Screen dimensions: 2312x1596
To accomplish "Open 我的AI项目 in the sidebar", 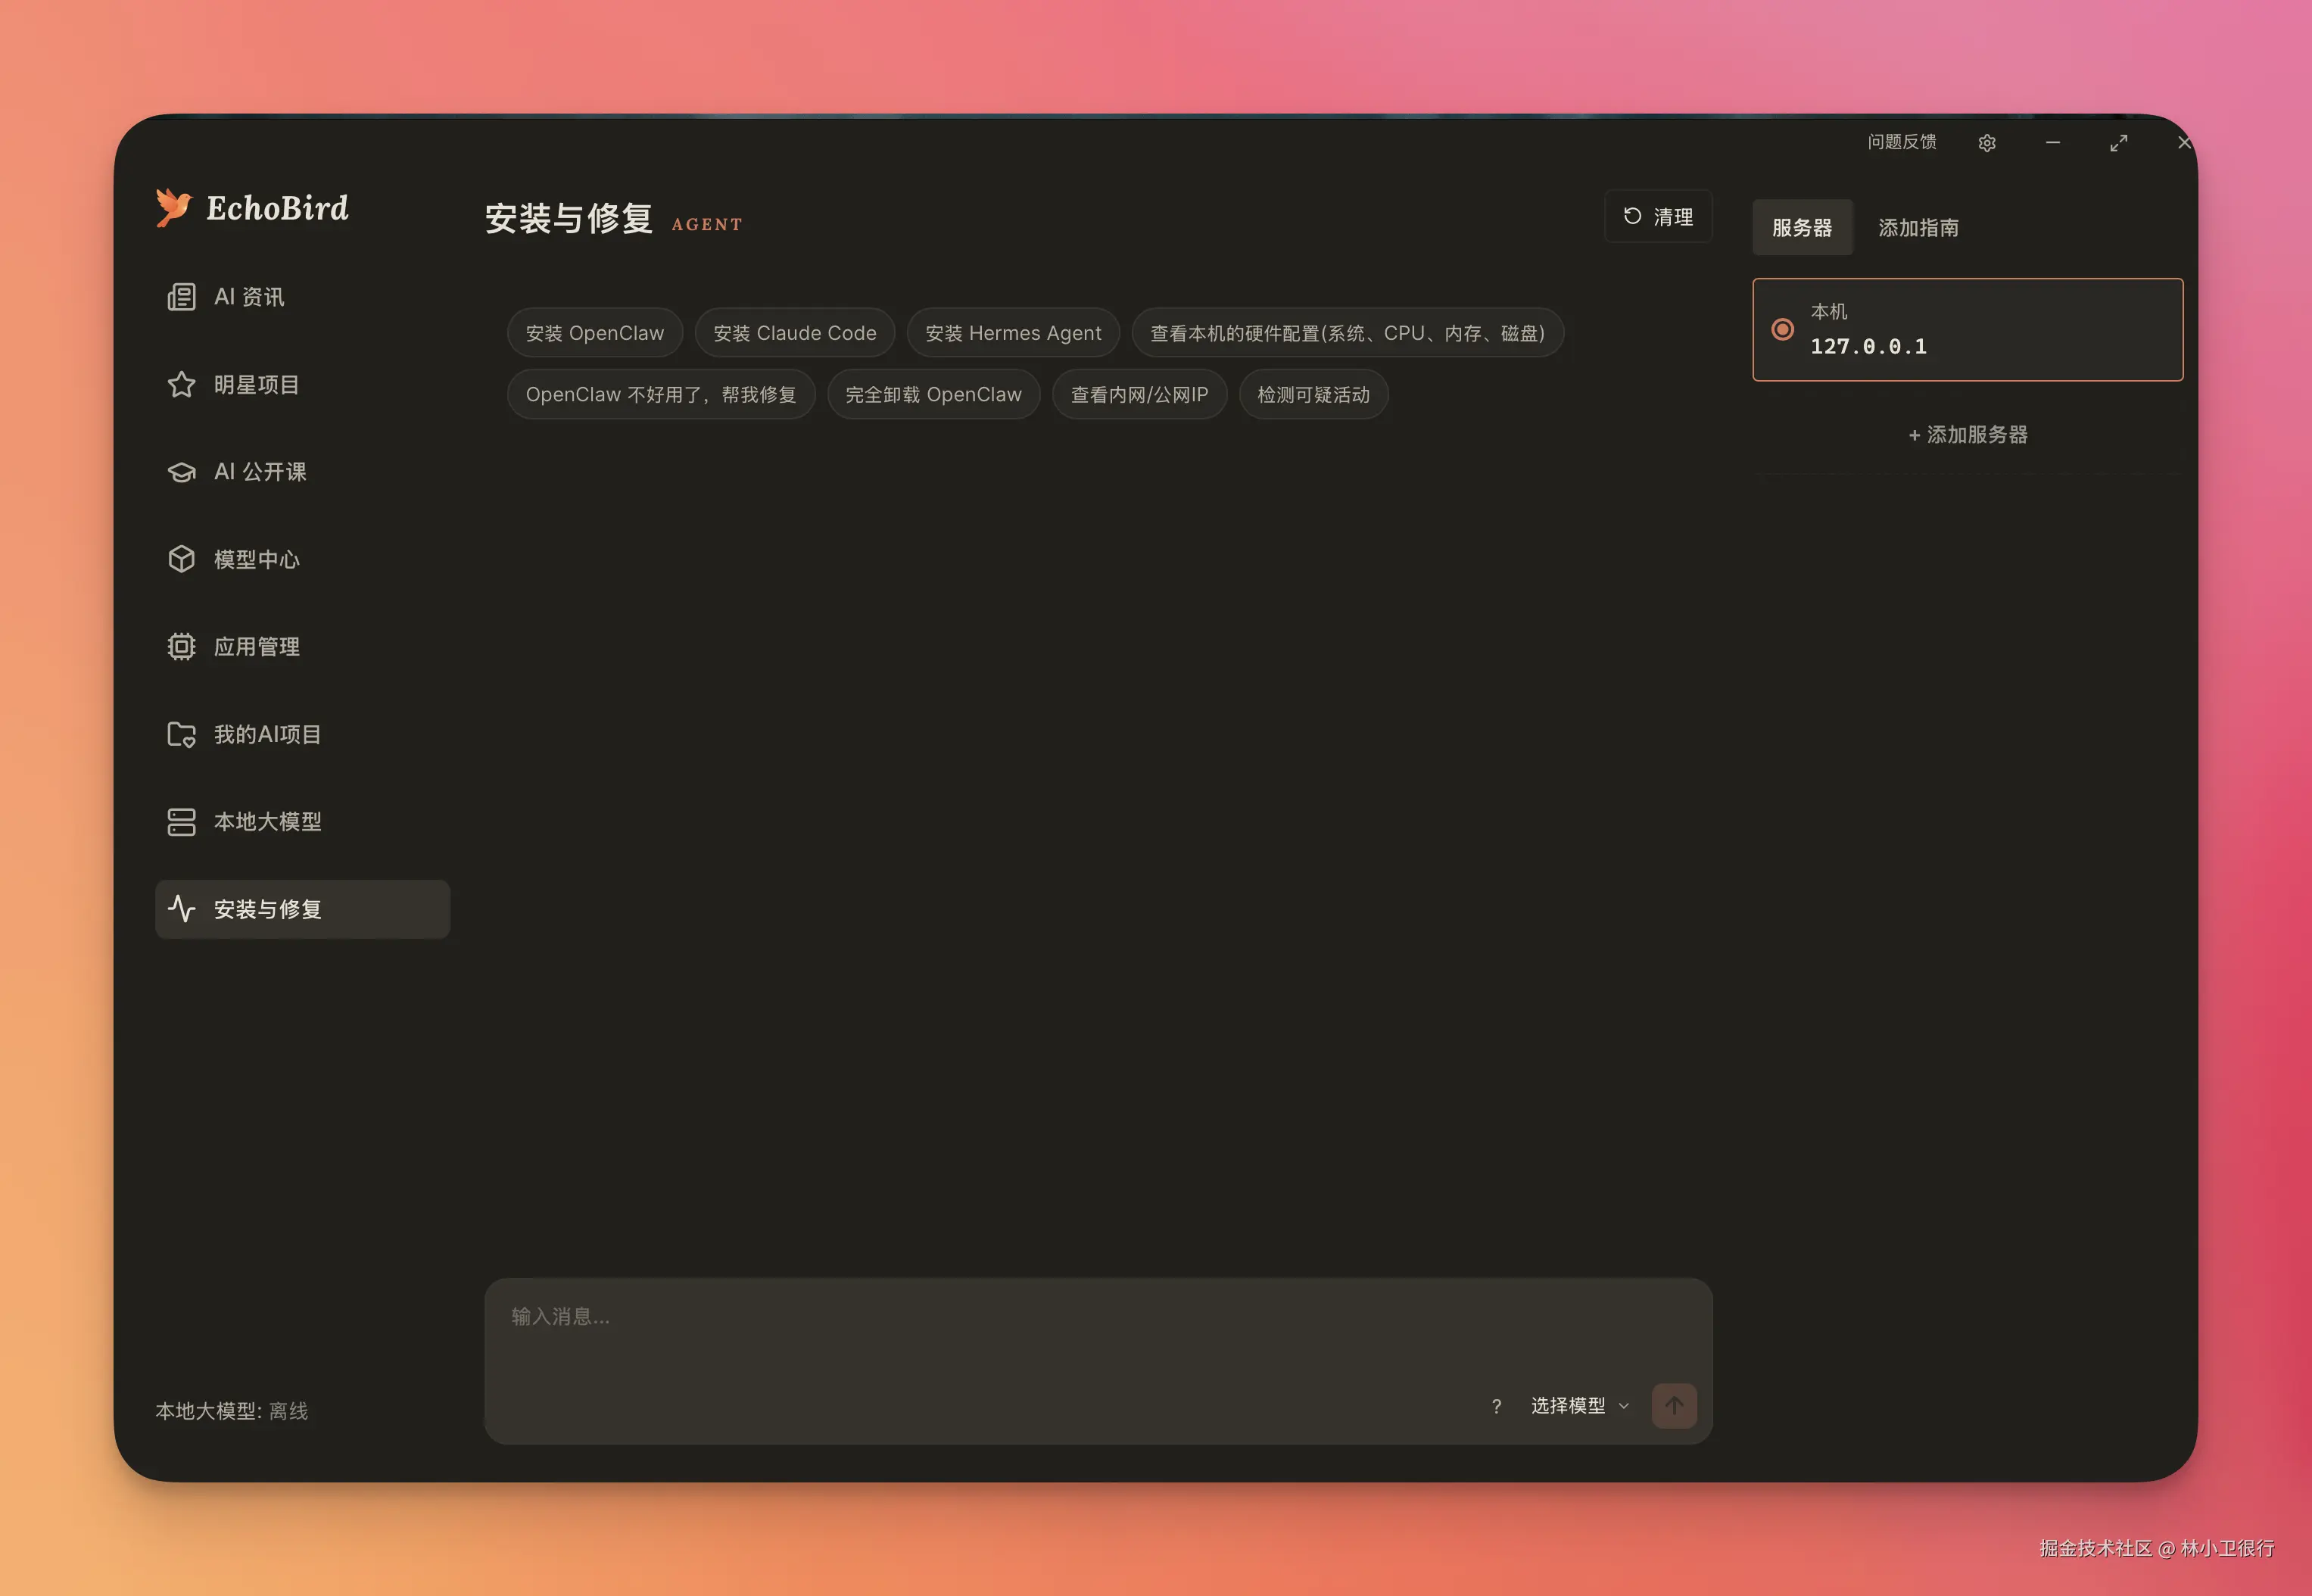I will 302,734.
